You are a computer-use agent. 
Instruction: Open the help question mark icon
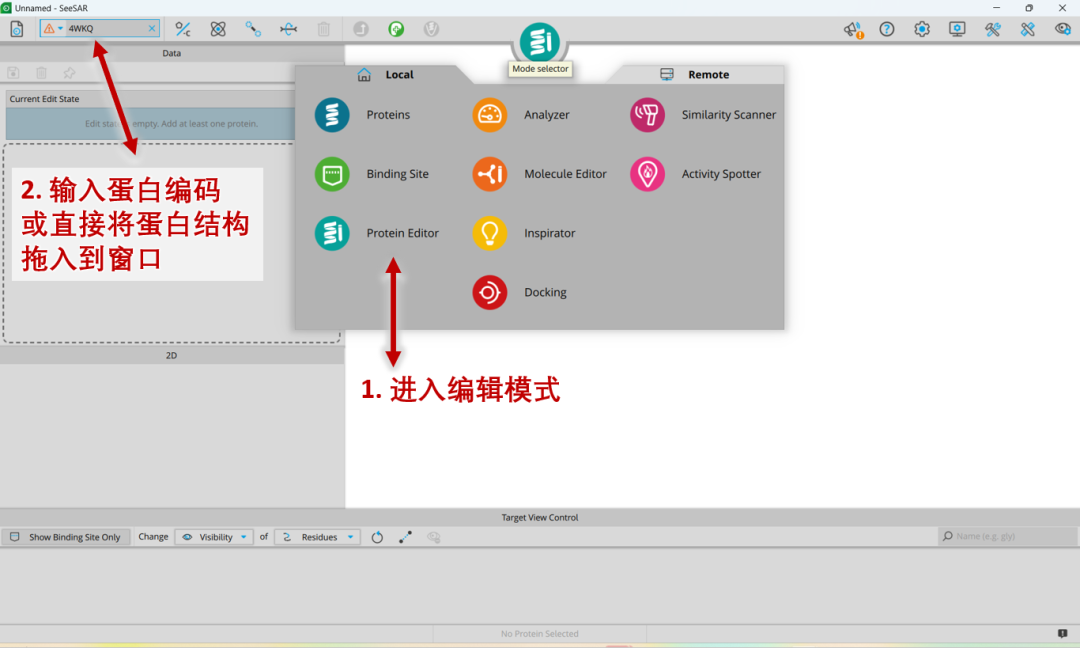tap(887, 29)
